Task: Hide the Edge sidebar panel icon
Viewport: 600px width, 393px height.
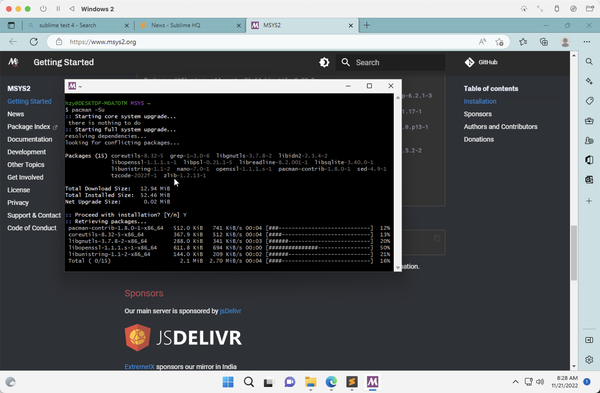Action: [x=589, y=340]
